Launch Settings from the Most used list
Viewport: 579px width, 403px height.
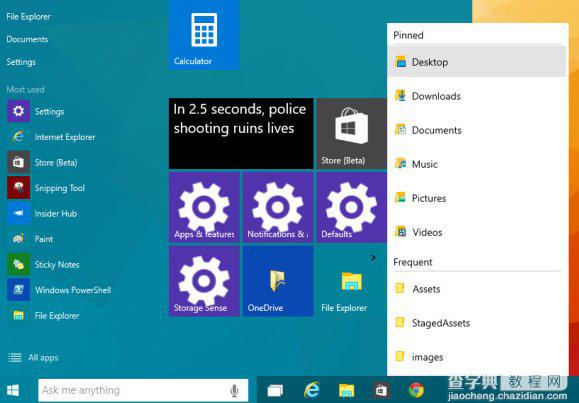point(36,111)
